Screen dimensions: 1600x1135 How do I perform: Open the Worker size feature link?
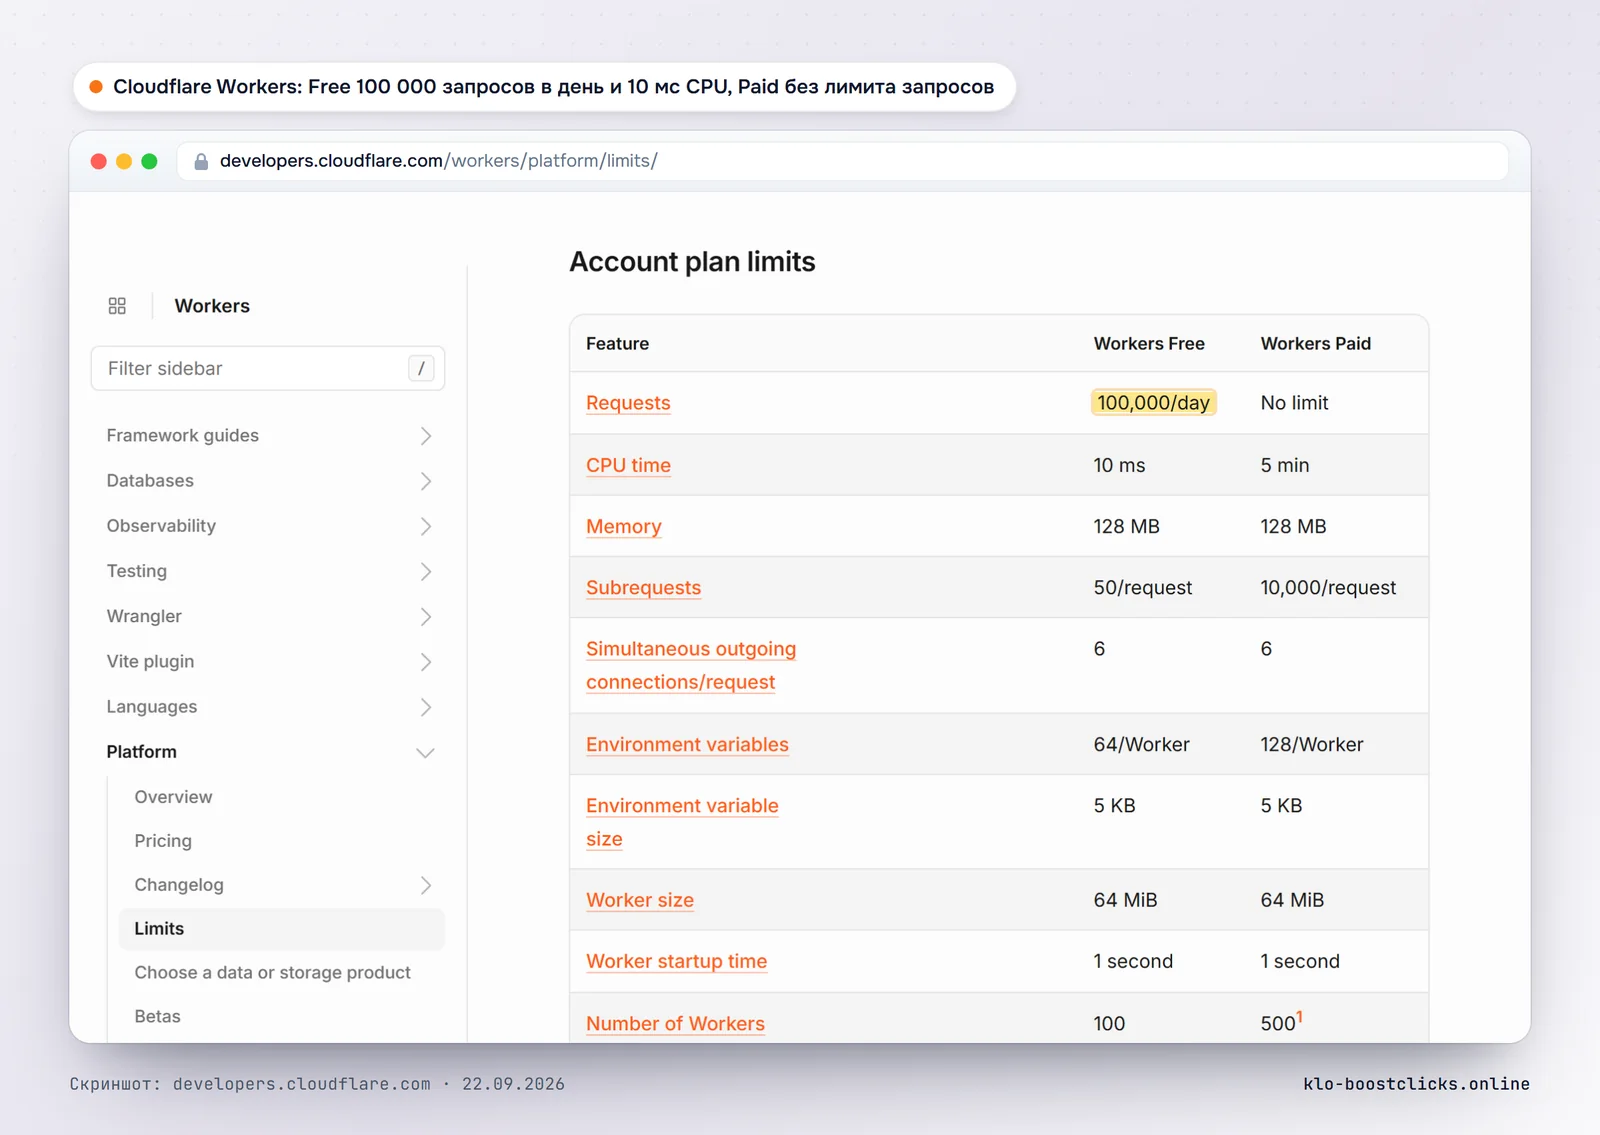click(640, 901)
